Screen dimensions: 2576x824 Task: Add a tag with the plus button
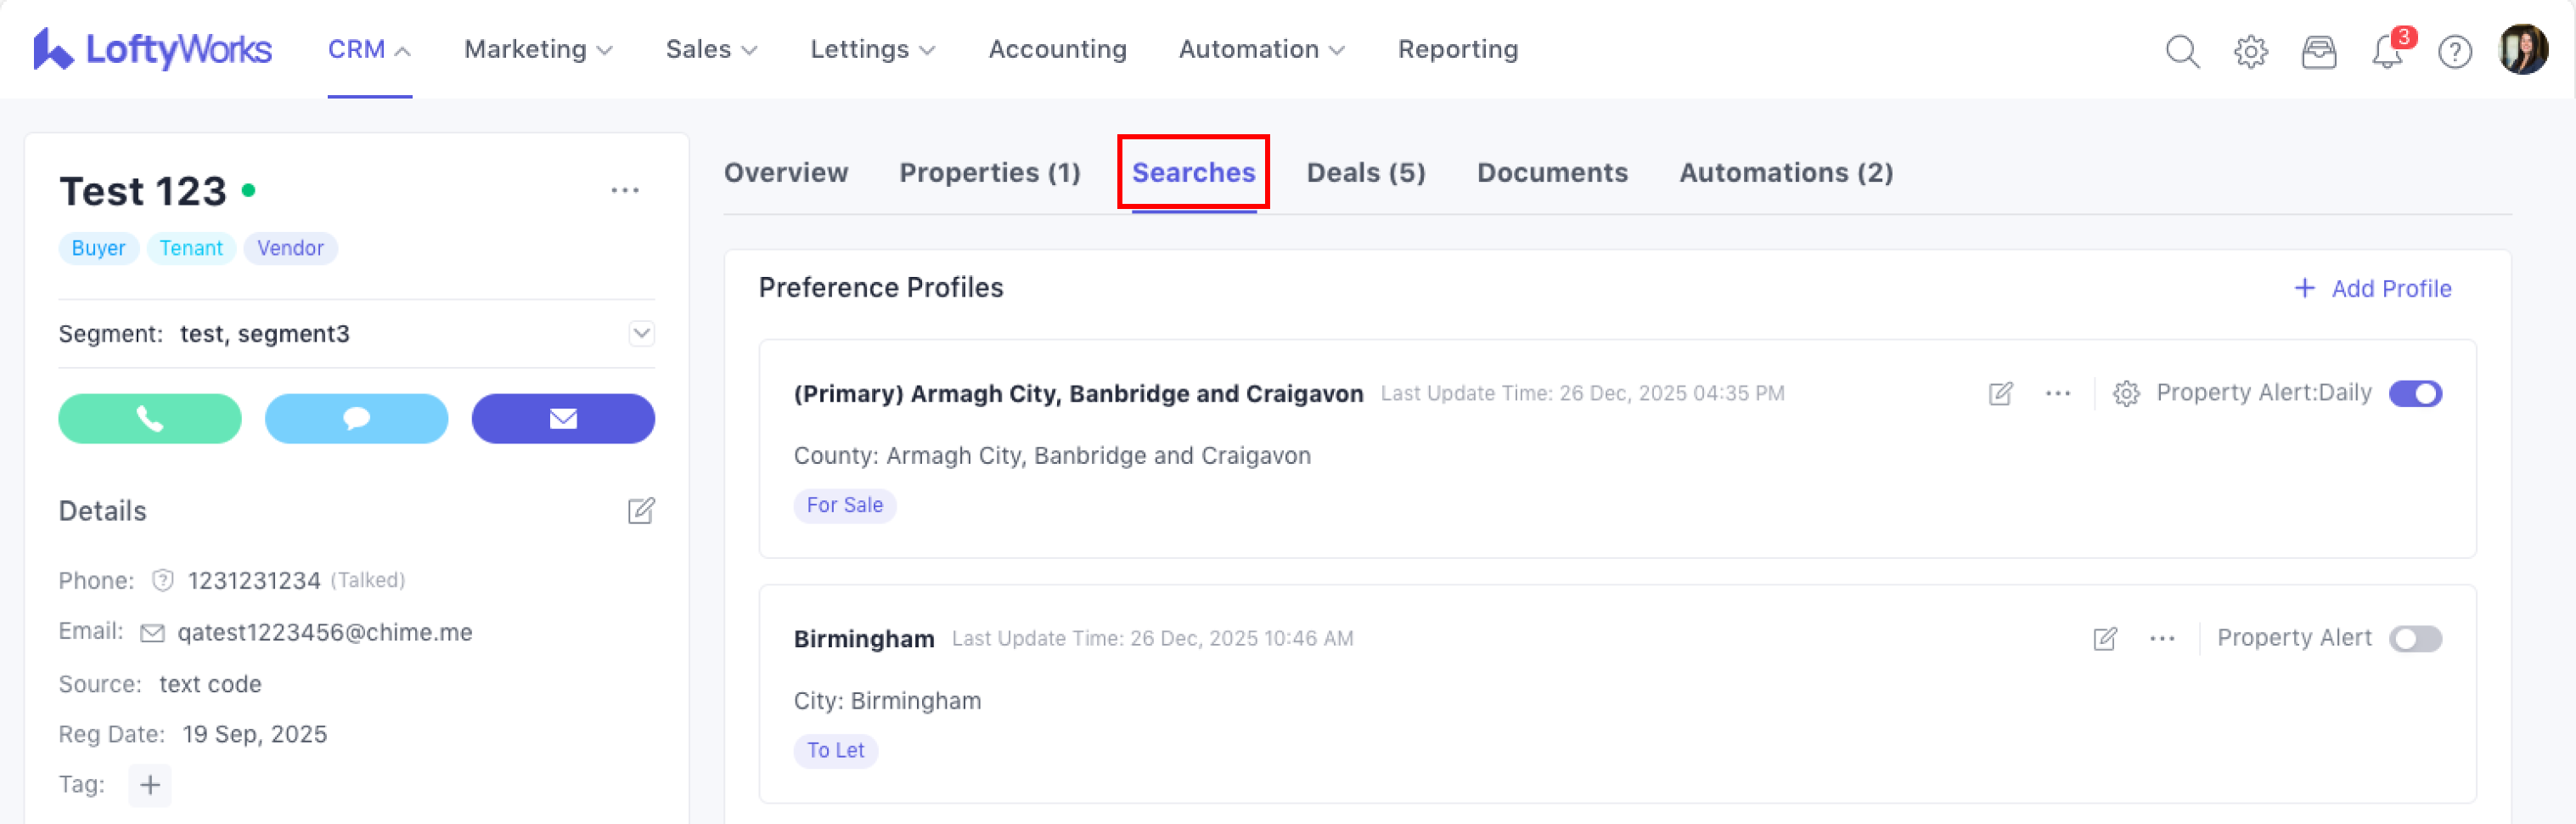(150, 785)
